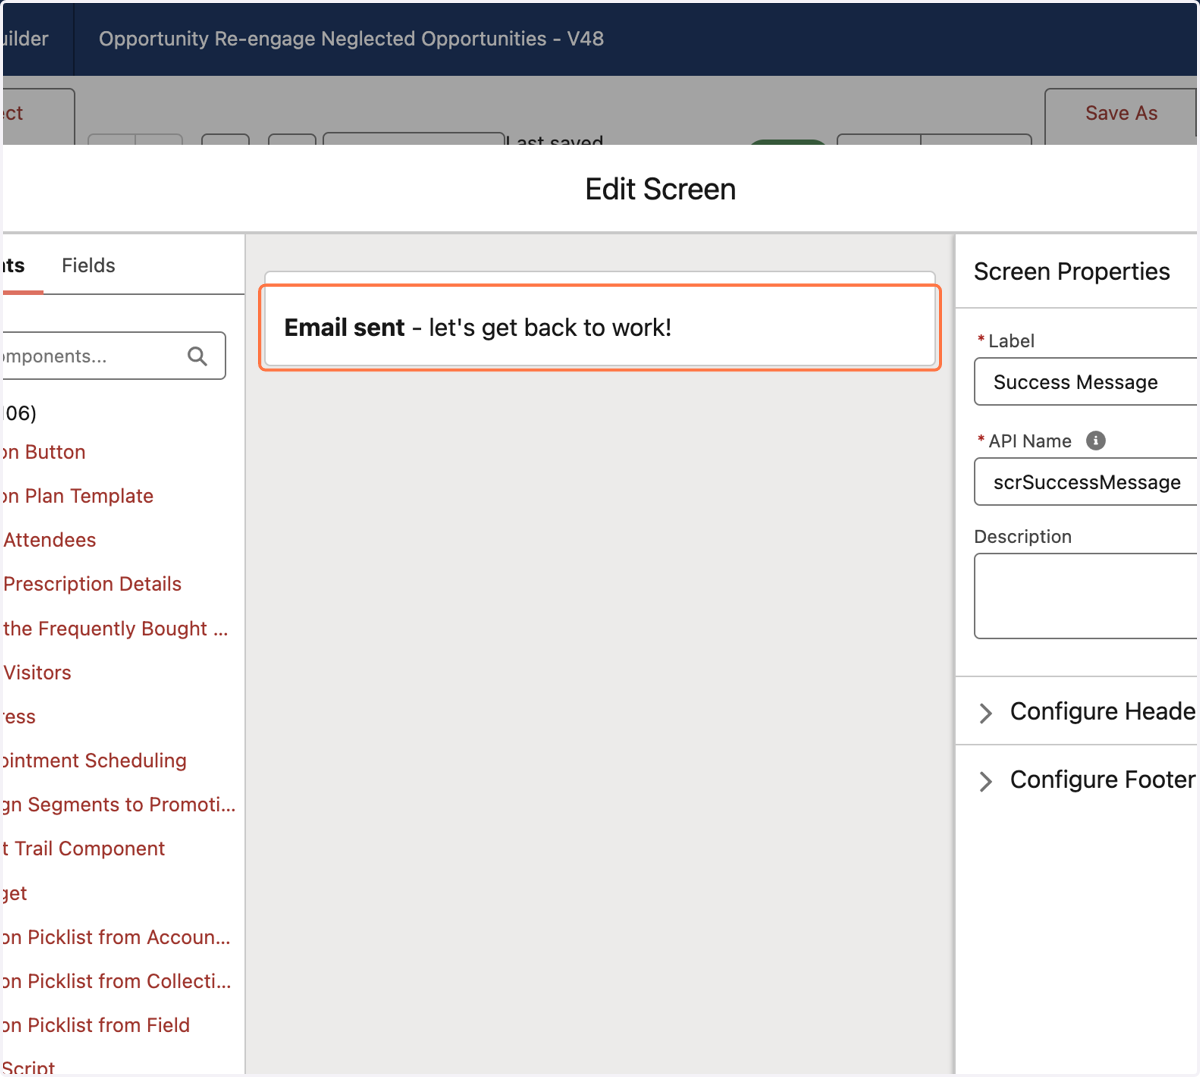This screenshot has height=1077, width=1200.
Task: Click the Screen Properties heading
Action: pyautogui.click(x=1071, y=271)
